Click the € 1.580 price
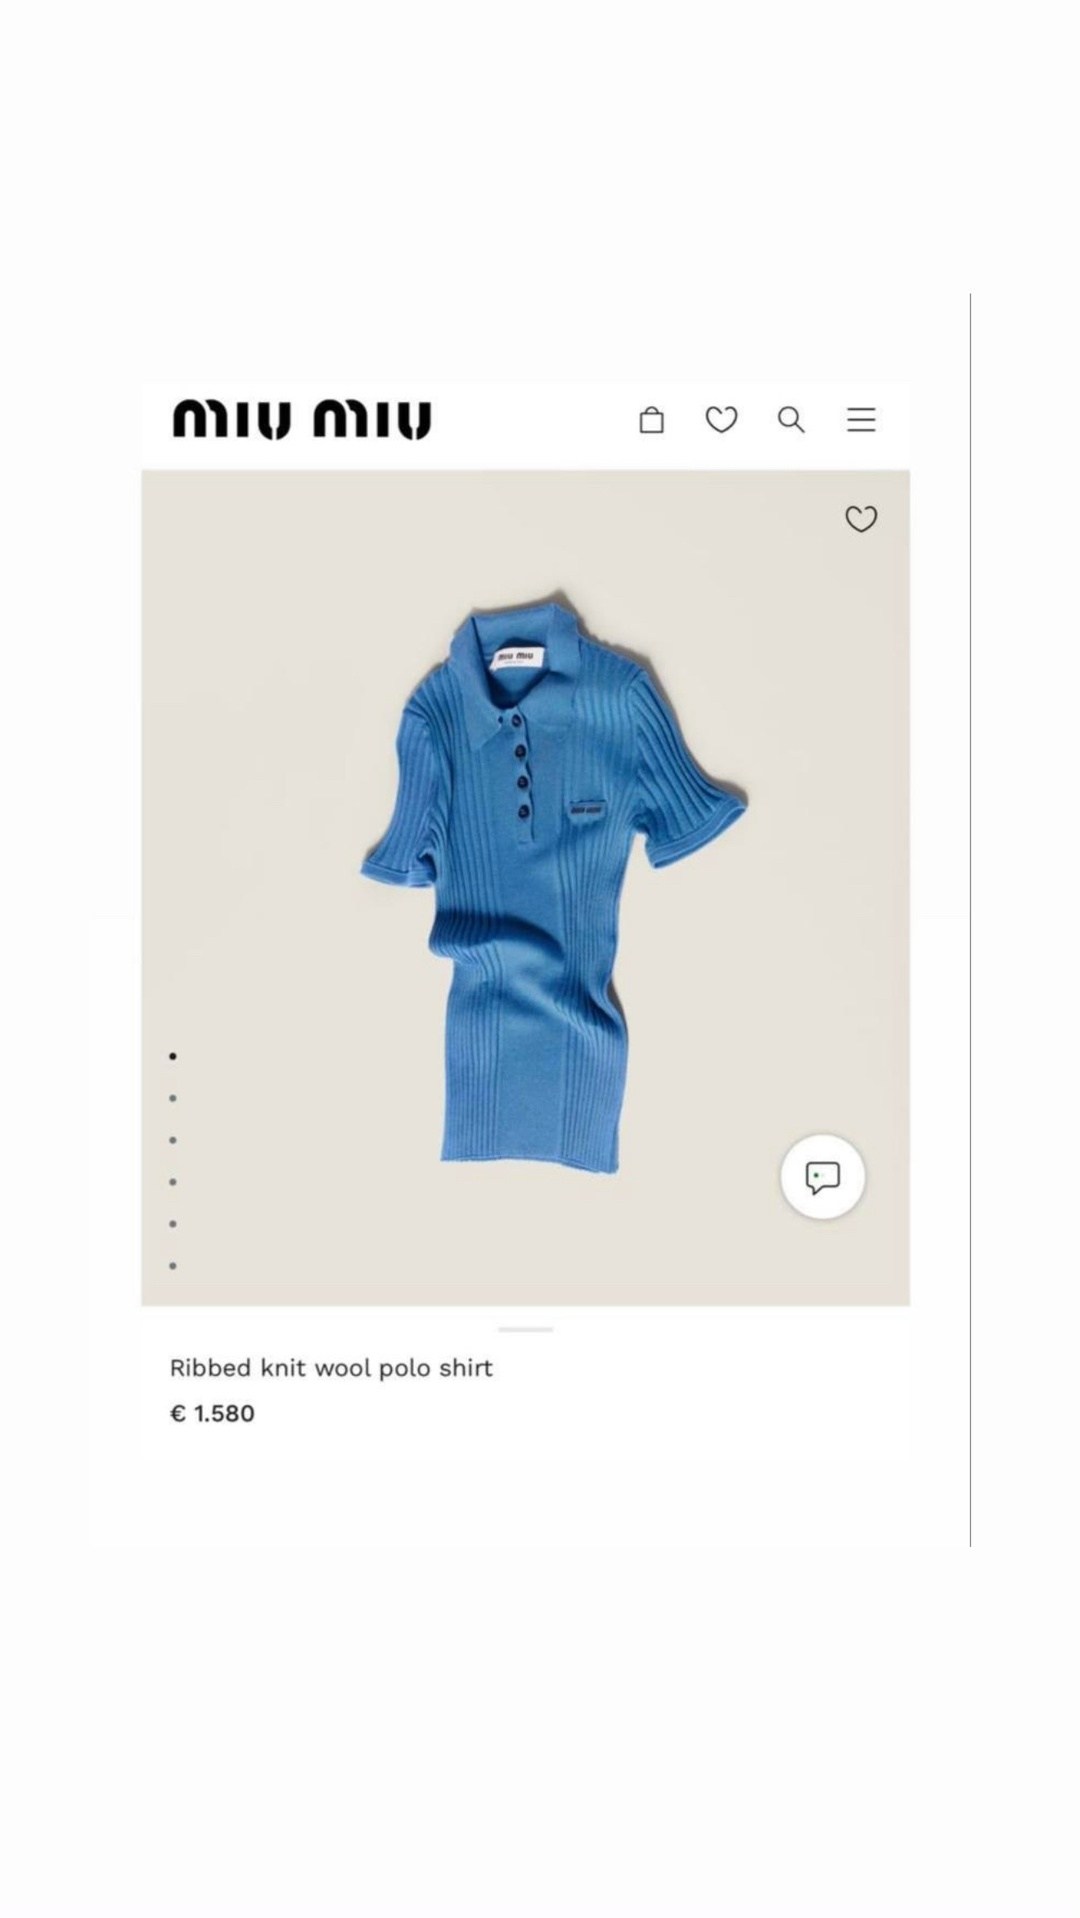Viewport: 1080px width, 1918px height. pyautogui.click(x=212, y=1413)
